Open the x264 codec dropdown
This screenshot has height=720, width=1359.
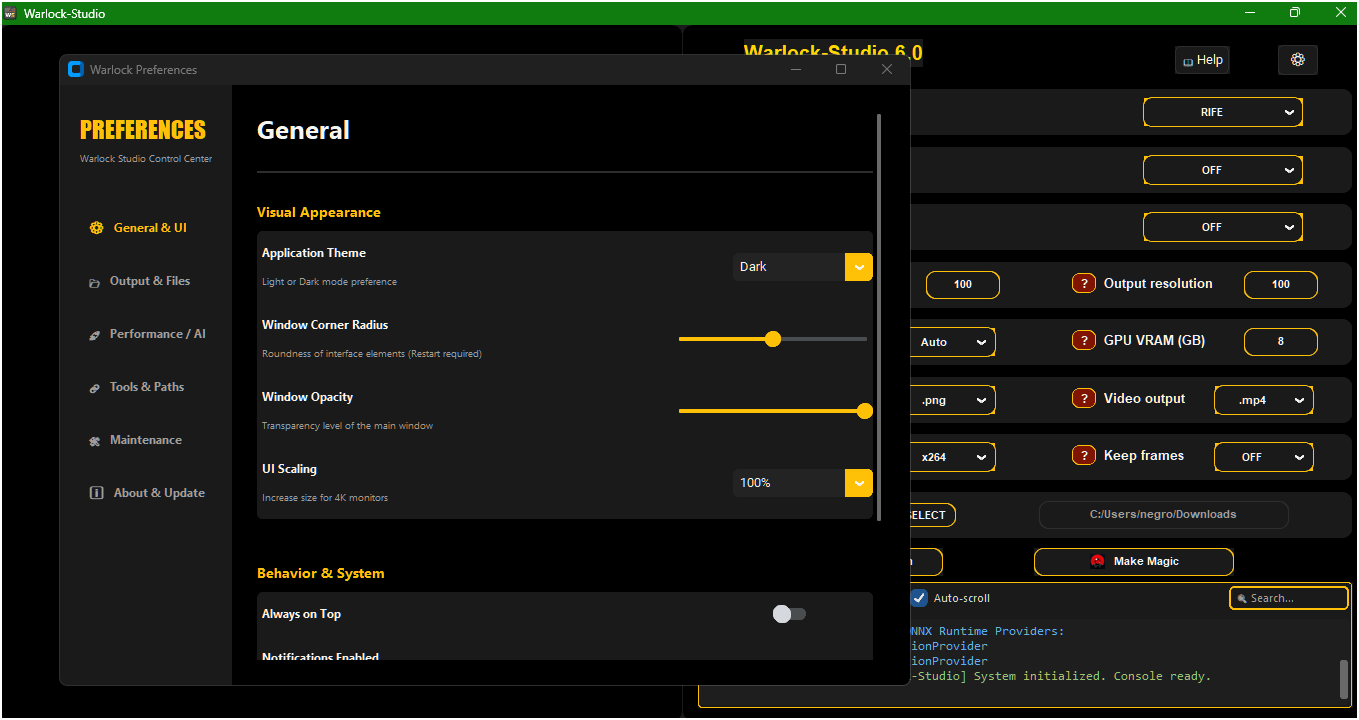[x=953, y=457]
